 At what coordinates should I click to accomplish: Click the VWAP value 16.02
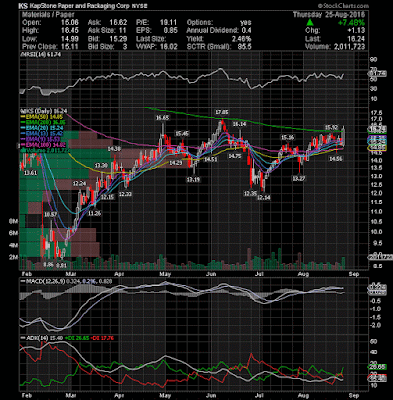tap(170, 47)
